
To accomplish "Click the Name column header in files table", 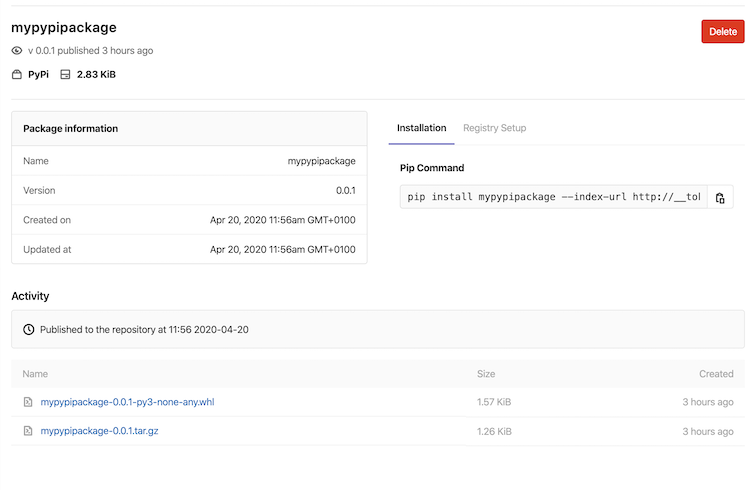I will 35,374.
